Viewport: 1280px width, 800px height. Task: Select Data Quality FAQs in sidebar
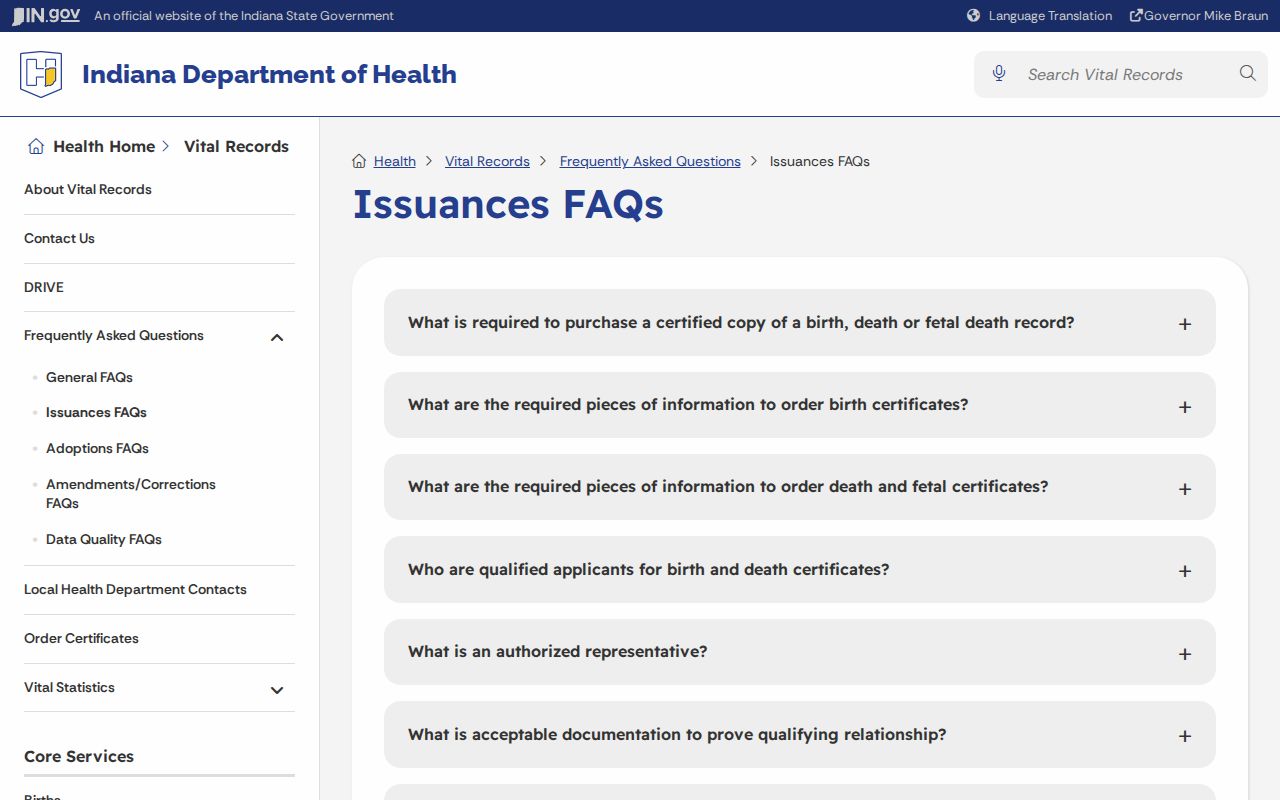click(104, 539)
